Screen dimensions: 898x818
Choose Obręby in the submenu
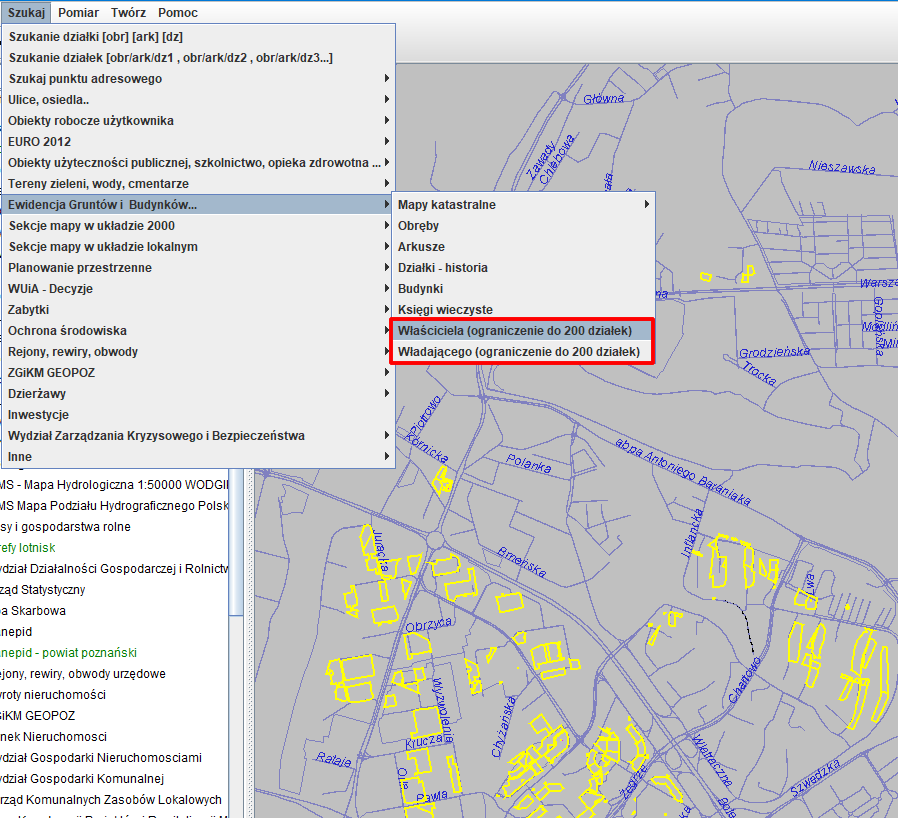click(x=418, y=226)
